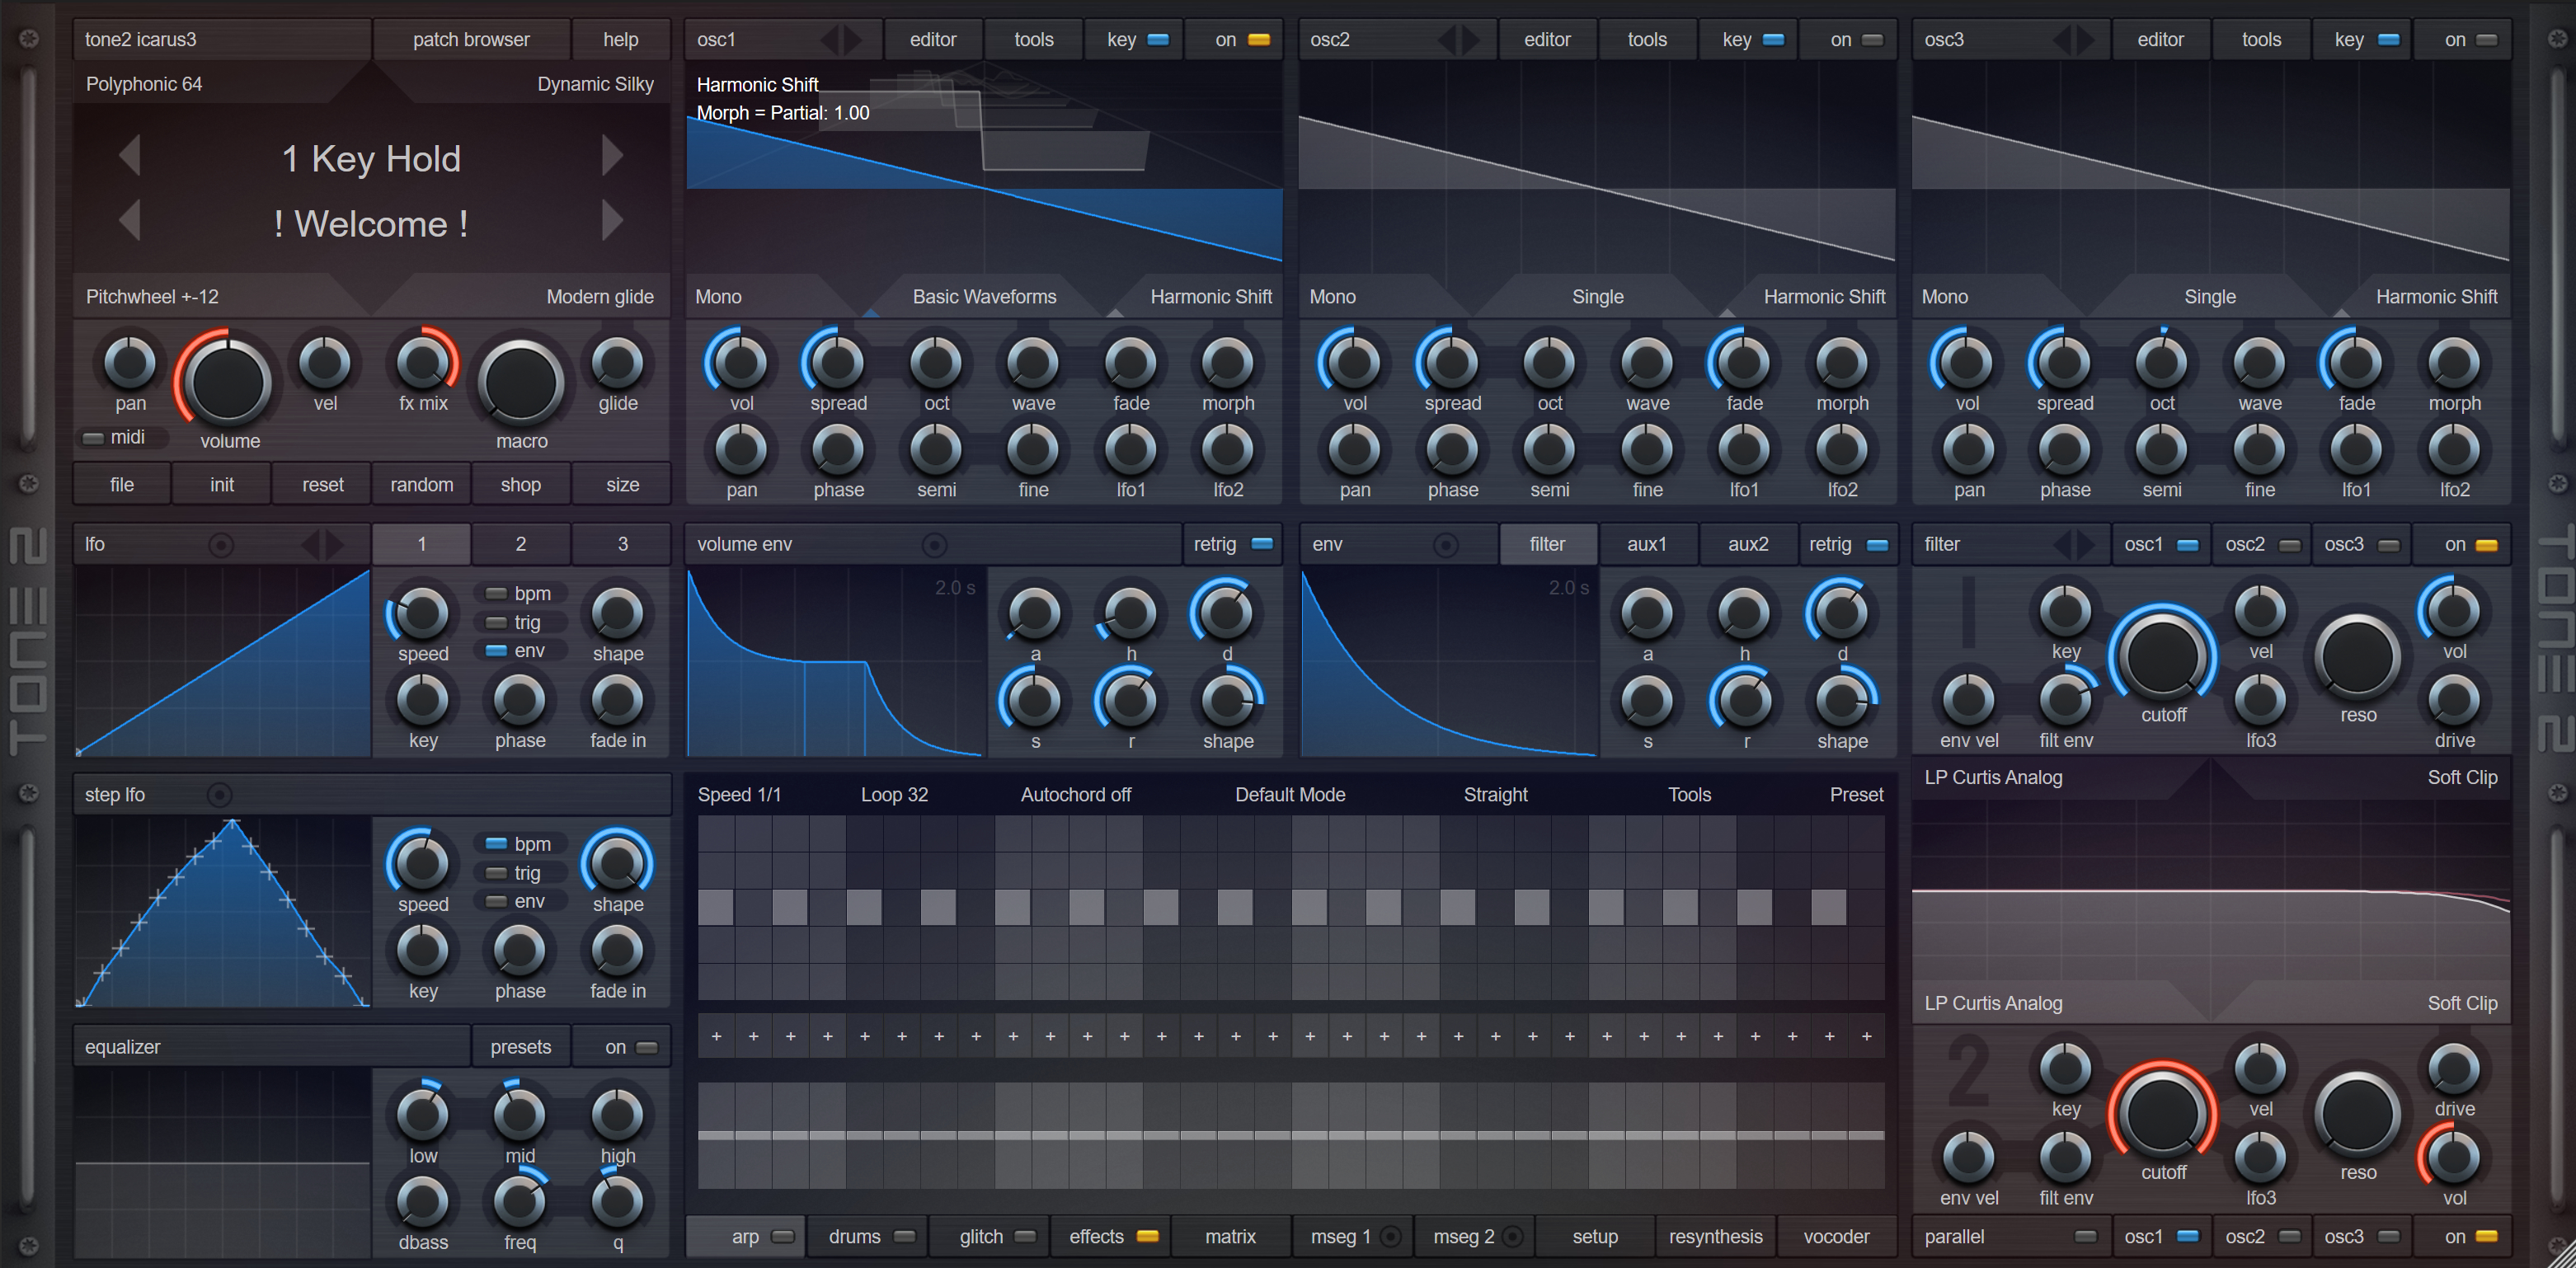Click the step lfo modulation source icon
2576x1268 pixels.
[x=219, y=794]
